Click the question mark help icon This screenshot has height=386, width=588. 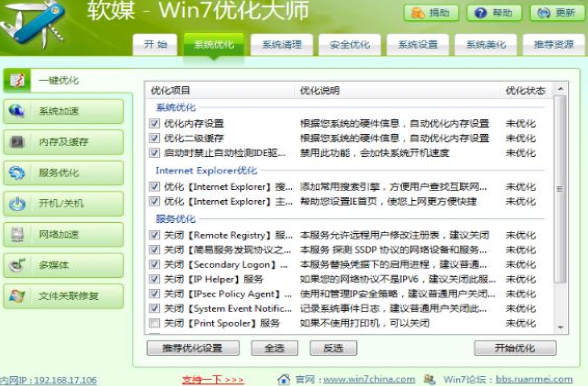pos(480,13)
